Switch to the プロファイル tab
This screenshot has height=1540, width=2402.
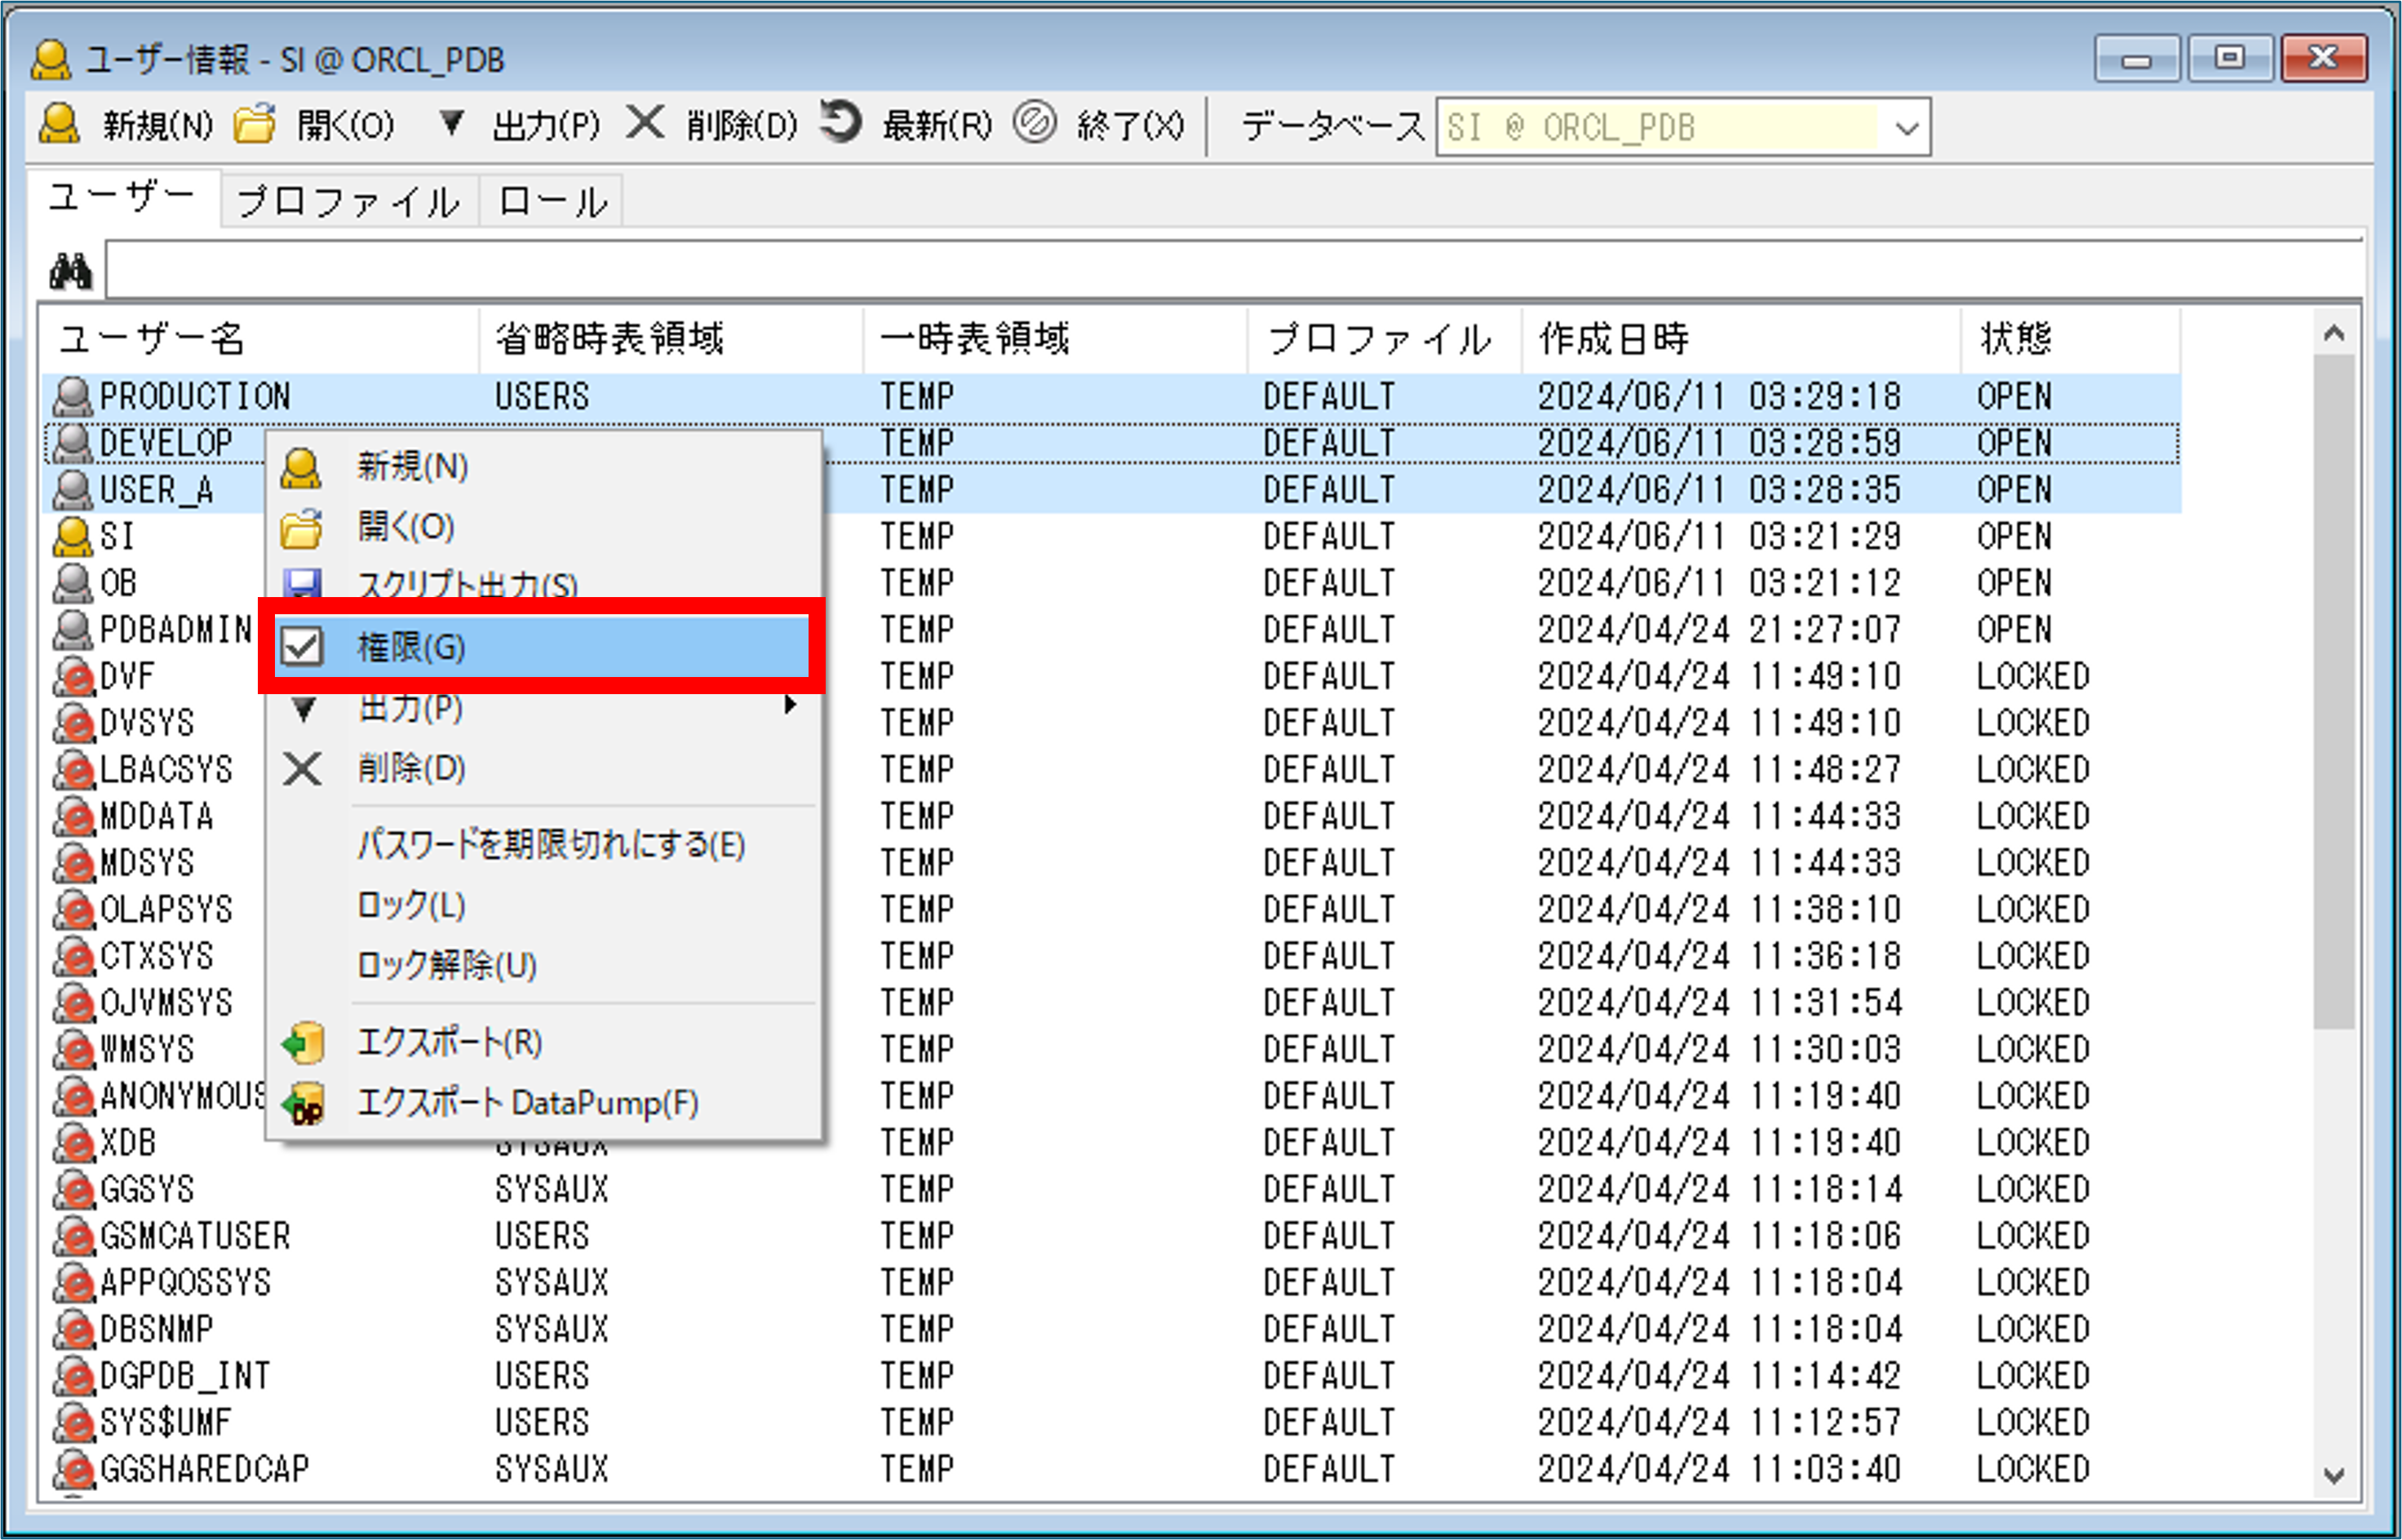click(x=348, y=202)
